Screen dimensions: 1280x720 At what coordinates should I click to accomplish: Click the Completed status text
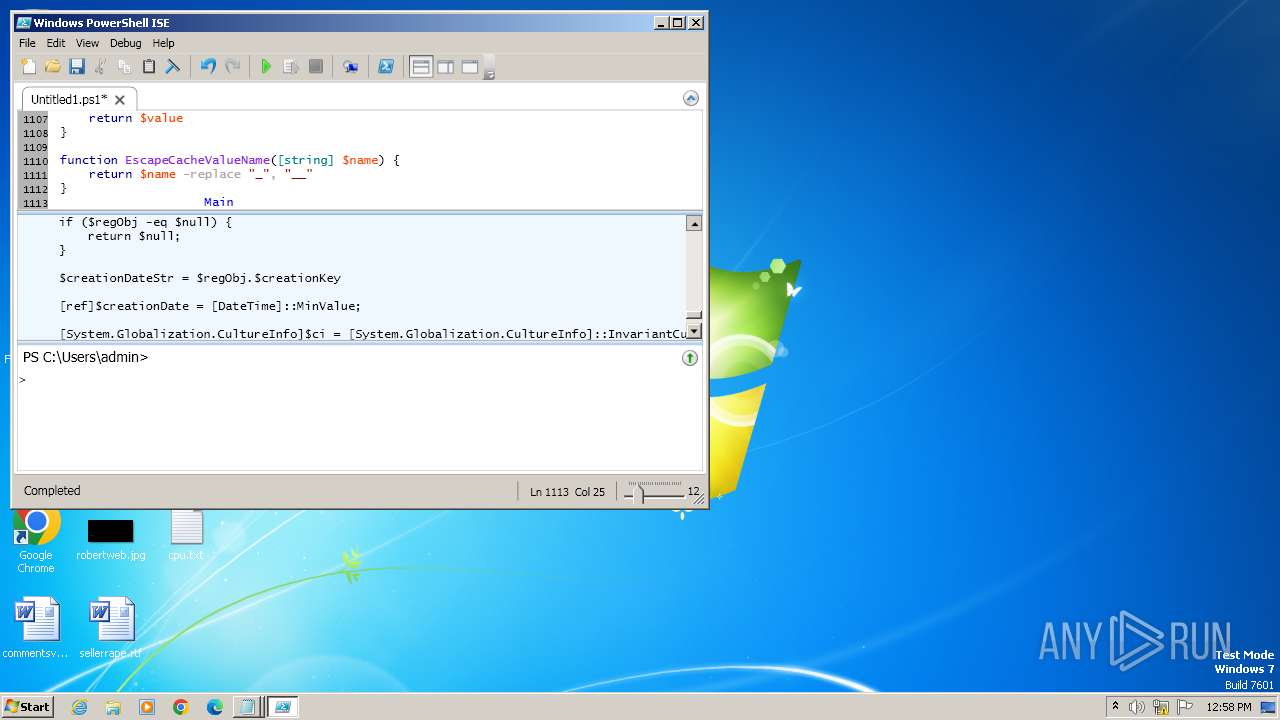tap(52, 491)
